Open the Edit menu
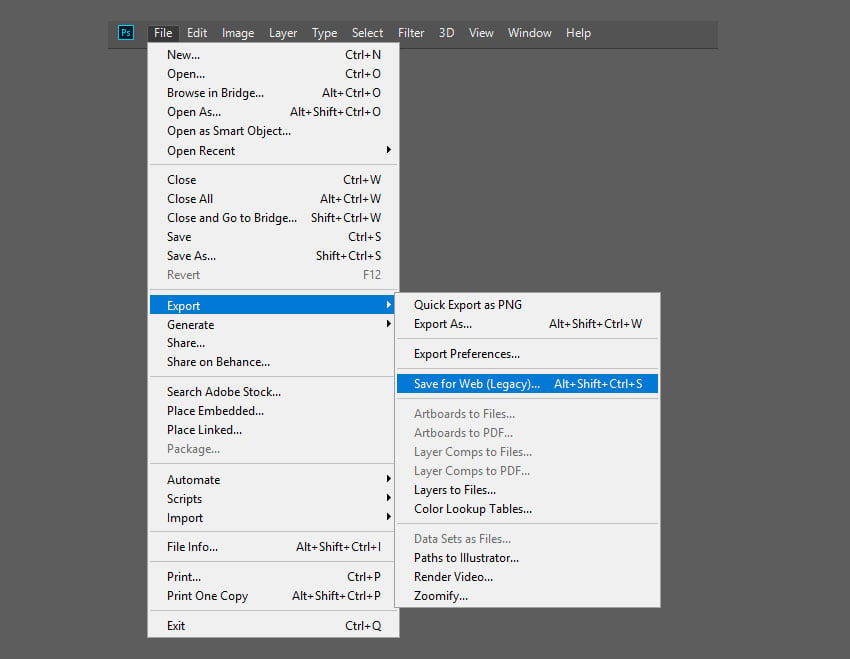Image resolution: width=850 pixels, height=659 pixels. pos(197,33)
